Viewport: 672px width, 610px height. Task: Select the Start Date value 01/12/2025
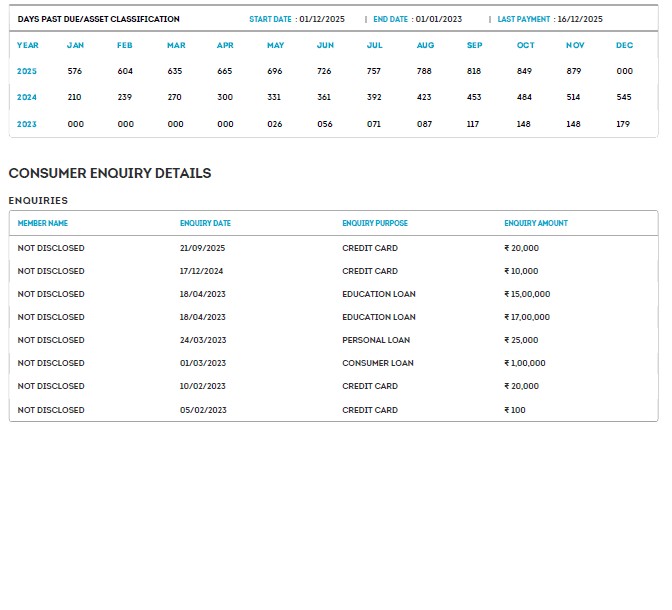[322, 19]
